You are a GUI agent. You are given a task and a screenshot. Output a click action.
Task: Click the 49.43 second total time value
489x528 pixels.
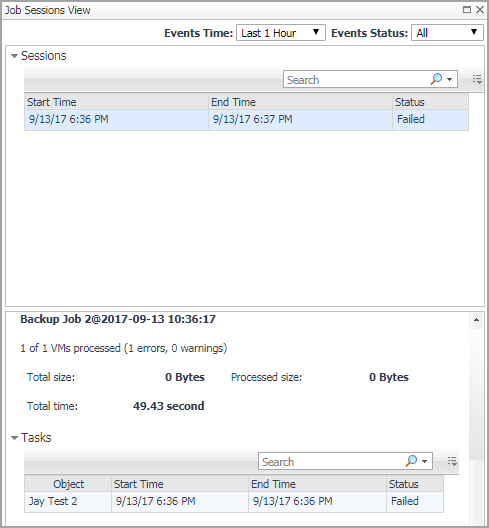pyautogui.click(x=168, y=406)
